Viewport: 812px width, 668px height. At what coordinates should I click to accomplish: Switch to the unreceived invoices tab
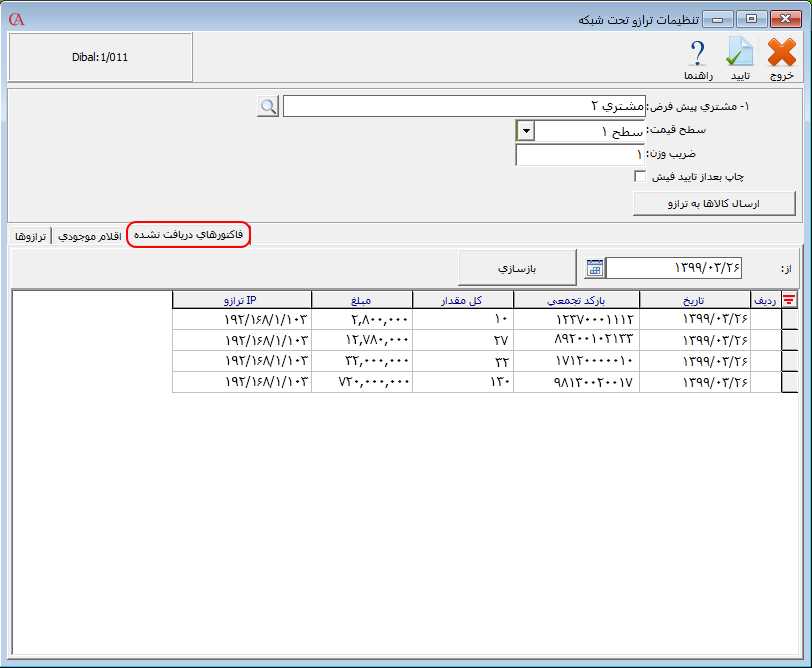[x=188, y=234]
